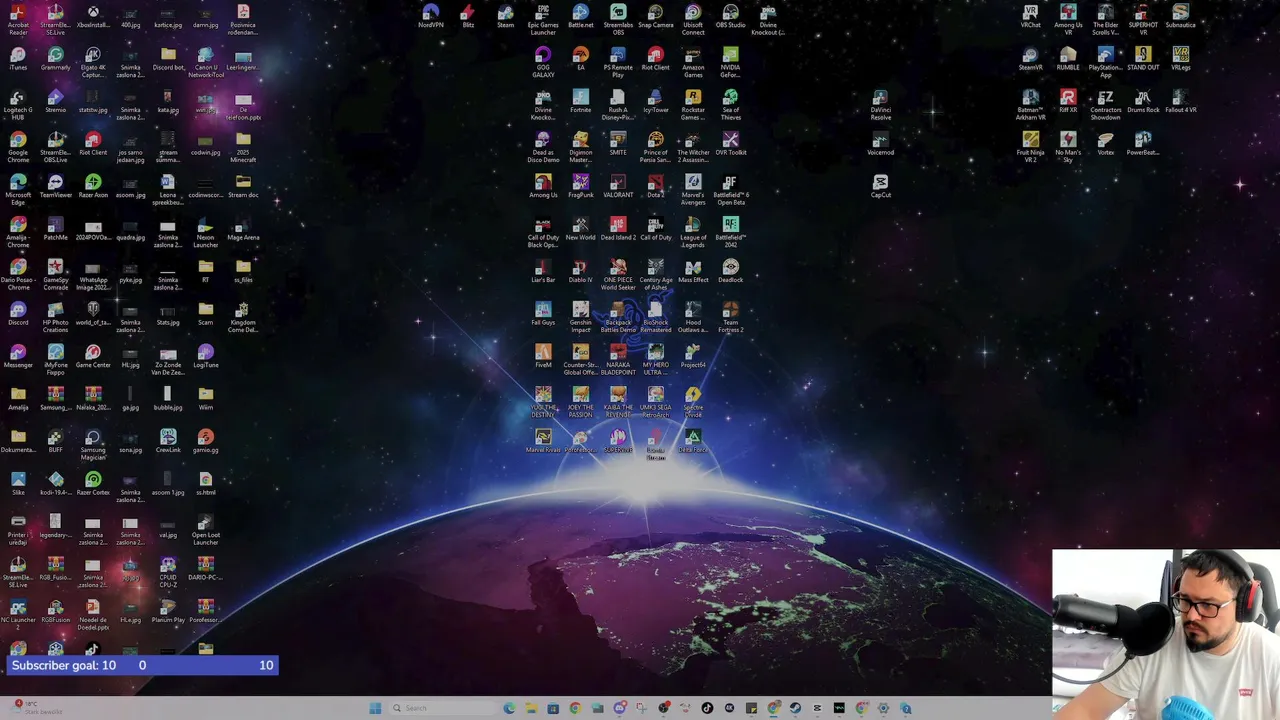Launch Stremio from the desktop
The width and height of the screenshot is (1280, 720).
coord(56,101)
